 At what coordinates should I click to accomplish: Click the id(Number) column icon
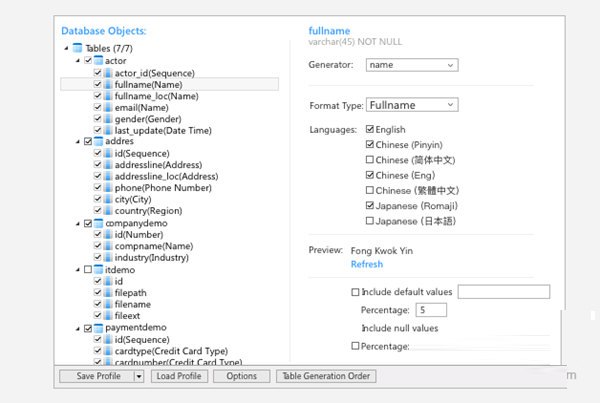click(x=108, y=234)
